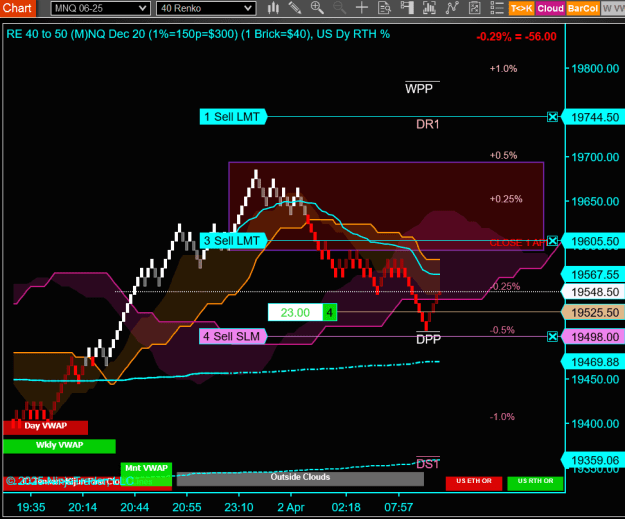Click the 19469.88 price marker
The width and height of the screenshot is (625, 519).
pyautogui.click(x=594, y=362)
